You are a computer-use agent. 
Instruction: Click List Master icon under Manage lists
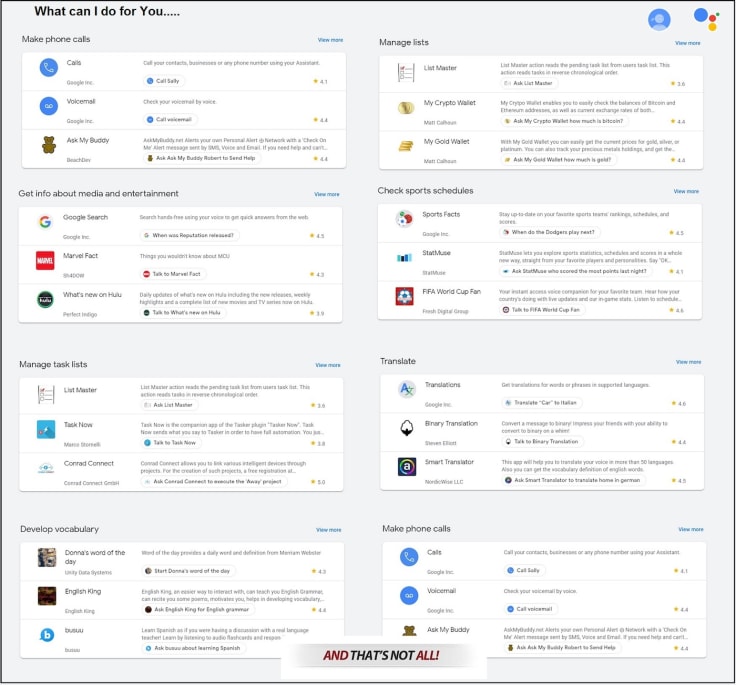(406, 73)
